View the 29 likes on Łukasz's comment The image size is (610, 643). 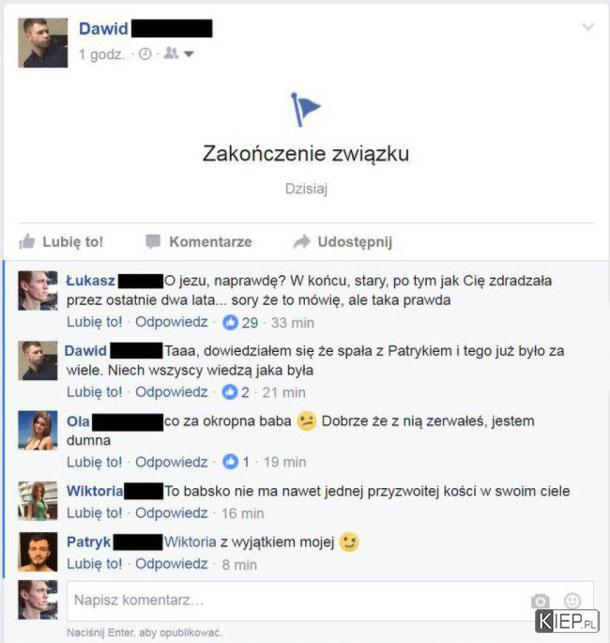click(x=240, y=323)
